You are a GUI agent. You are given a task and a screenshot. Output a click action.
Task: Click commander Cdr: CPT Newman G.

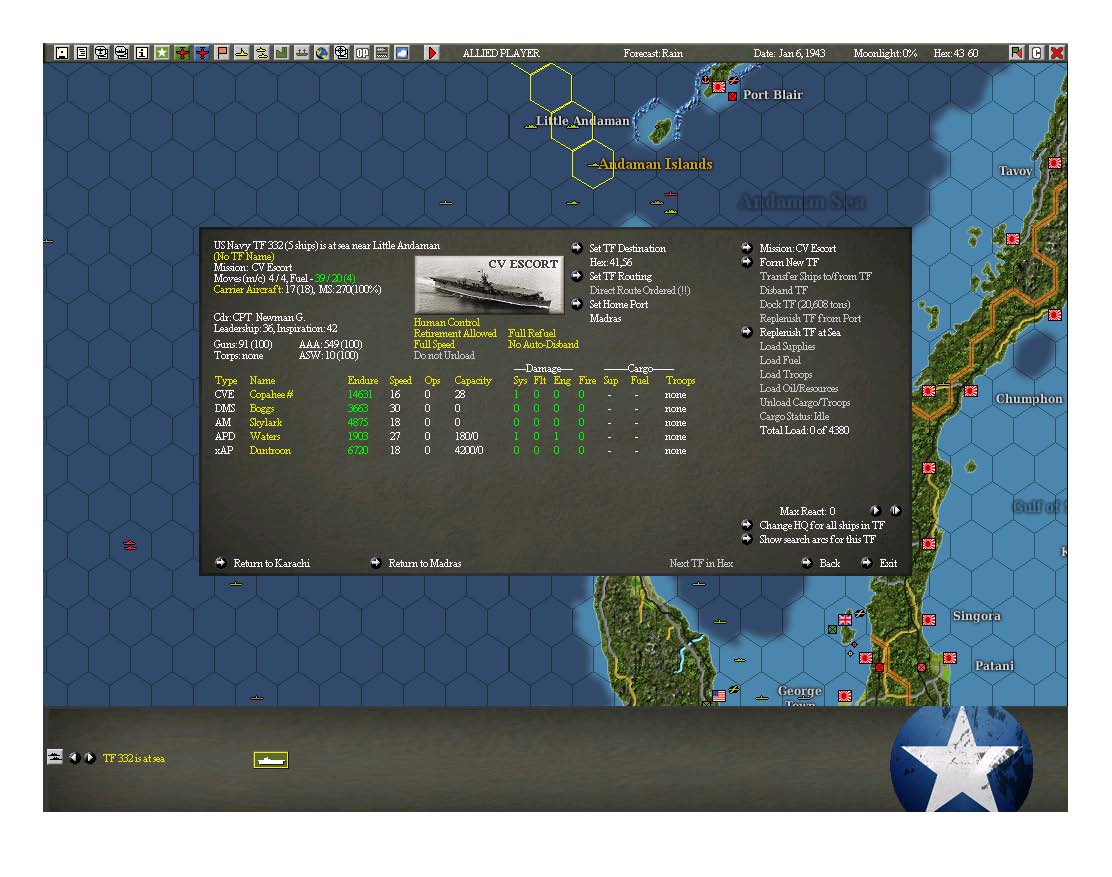tap(260, 317)
